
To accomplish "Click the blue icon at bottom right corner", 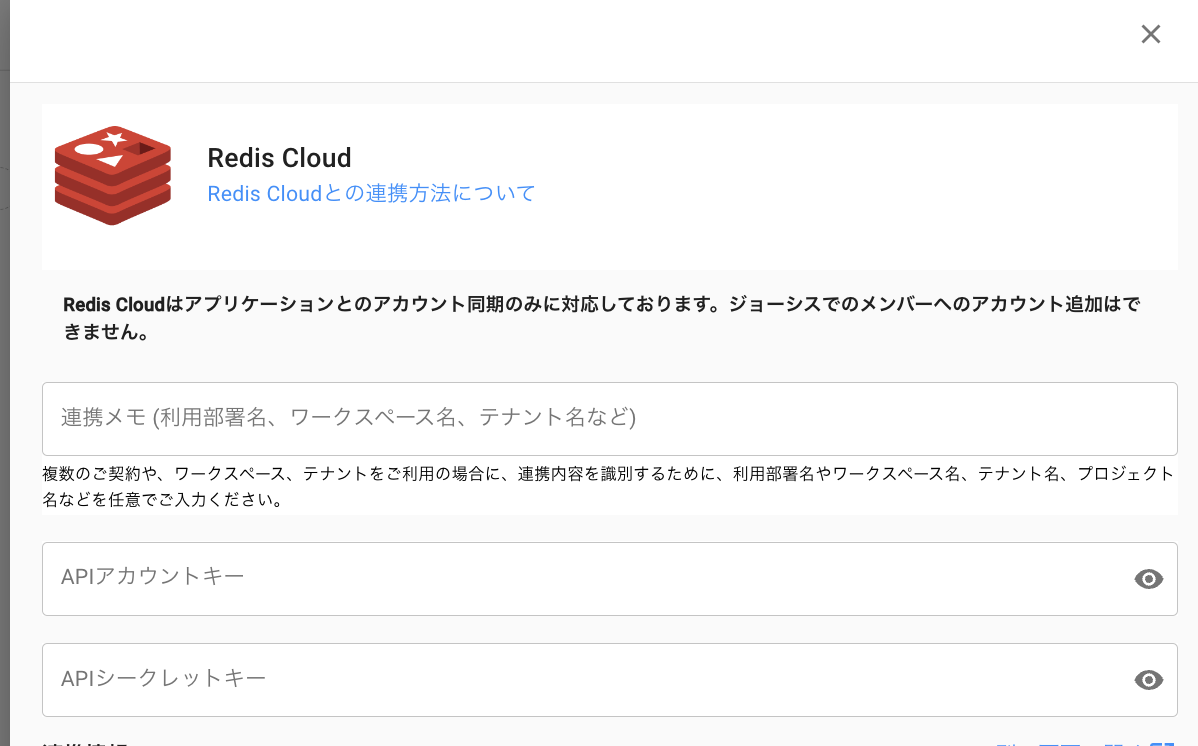I will coord(1162,742).
